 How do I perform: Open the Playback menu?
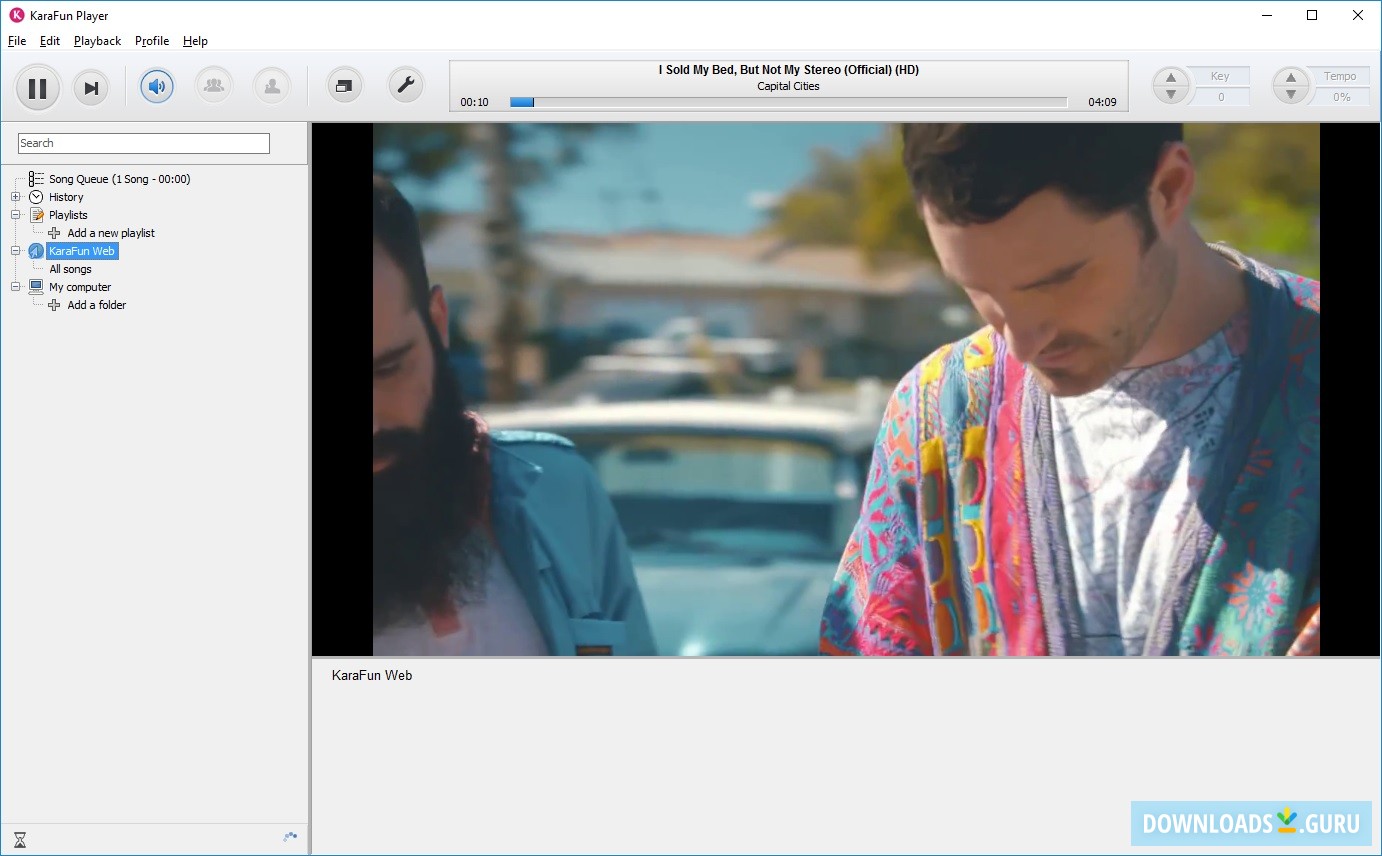pyautogui.click(x=97, y=41)
